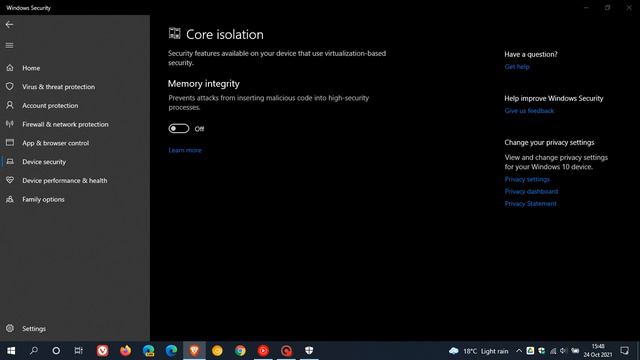Click the Account protection person icon
640x360 pixels.
pos(10,105)
